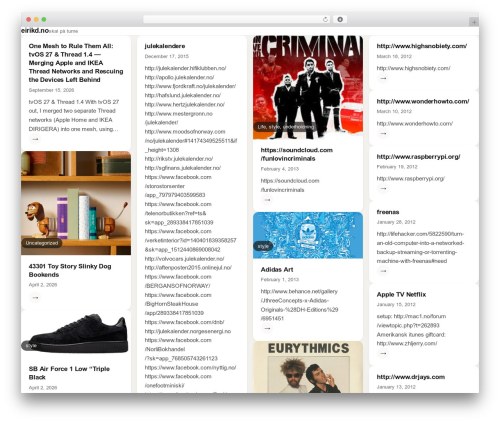Screen dimensions: 500x423
Task: Open the aftenposten2015.onlinejul.no link
Action: (x=188, y=268)
